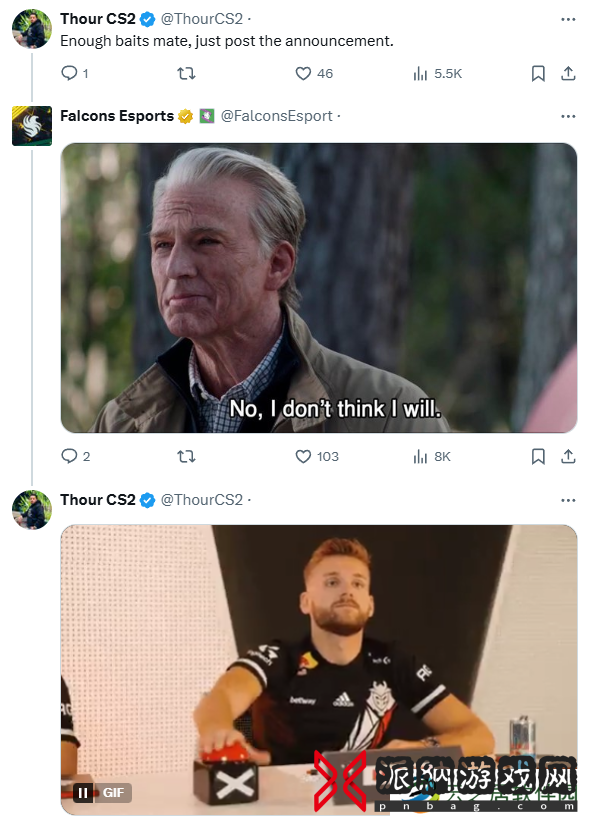This screenshot has height=819, width=590.
Task: Open the Falcons Esports profile avatar
Action: pos(32,126)
